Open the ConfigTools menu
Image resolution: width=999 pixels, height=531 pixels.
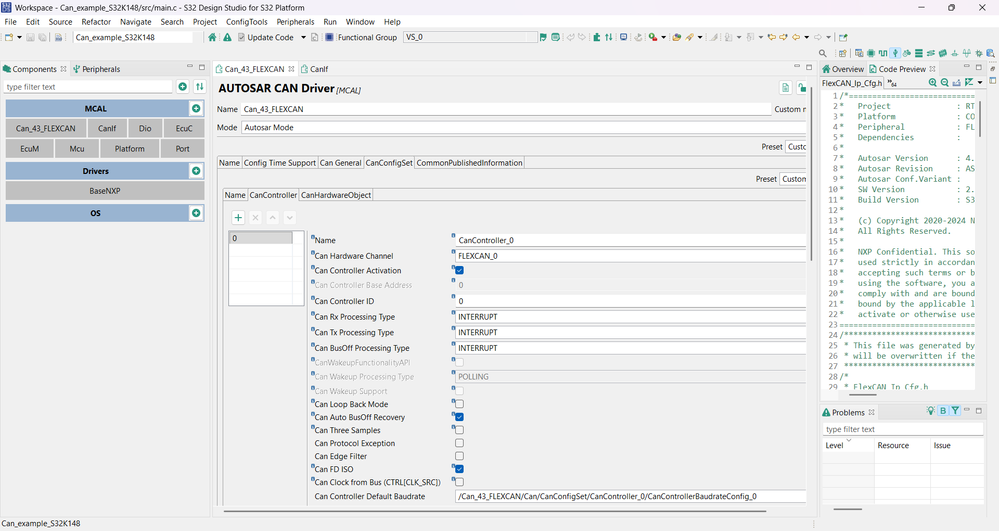247,22
